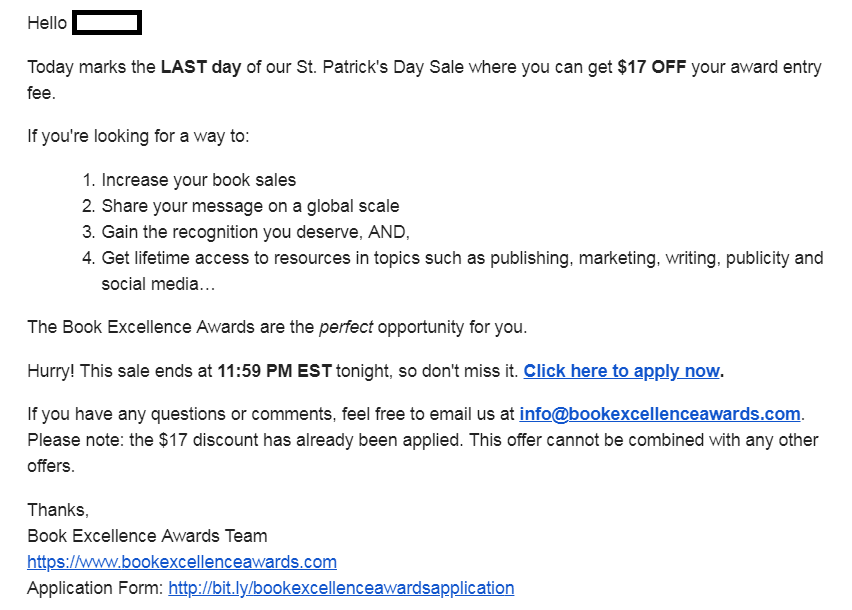Click the word 'Hurry!'
The width and height of the screenshot is (852, 610).
point(51,371)
